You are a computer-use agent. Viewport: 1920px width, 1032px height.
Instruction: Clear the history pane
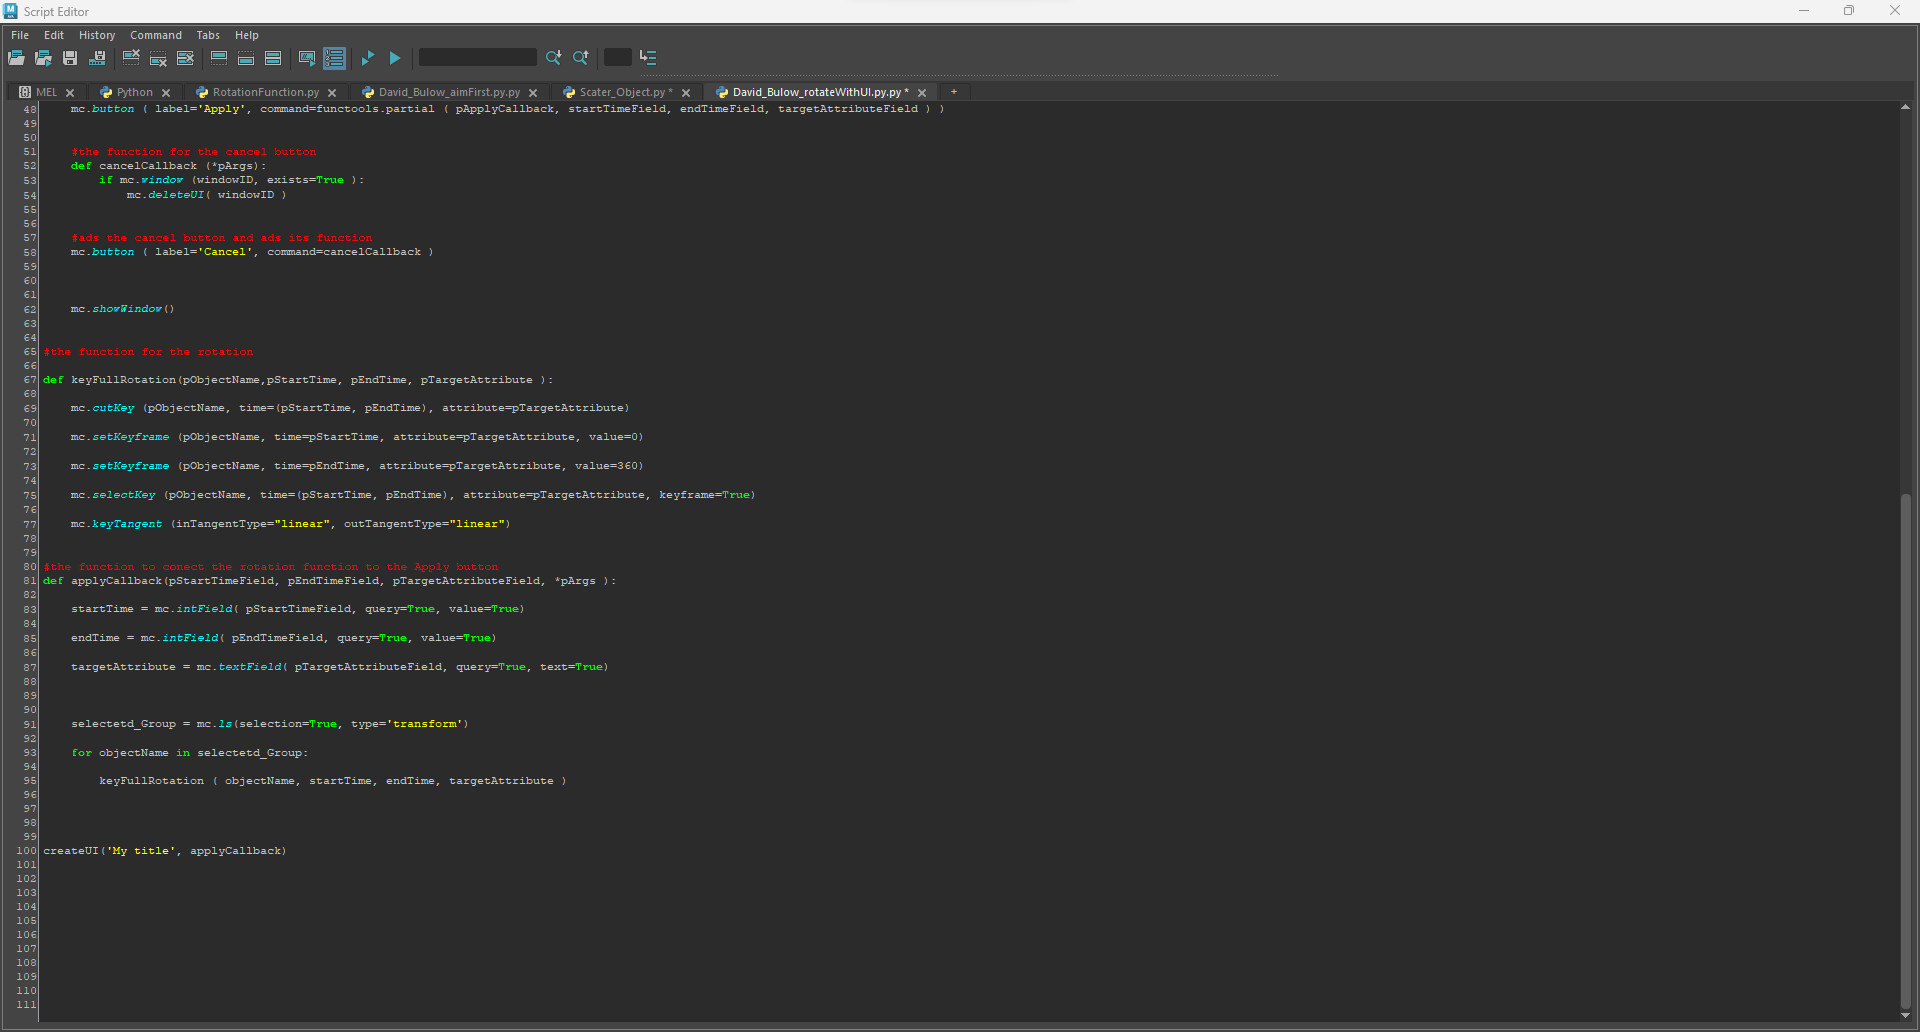tap(131, 58)
